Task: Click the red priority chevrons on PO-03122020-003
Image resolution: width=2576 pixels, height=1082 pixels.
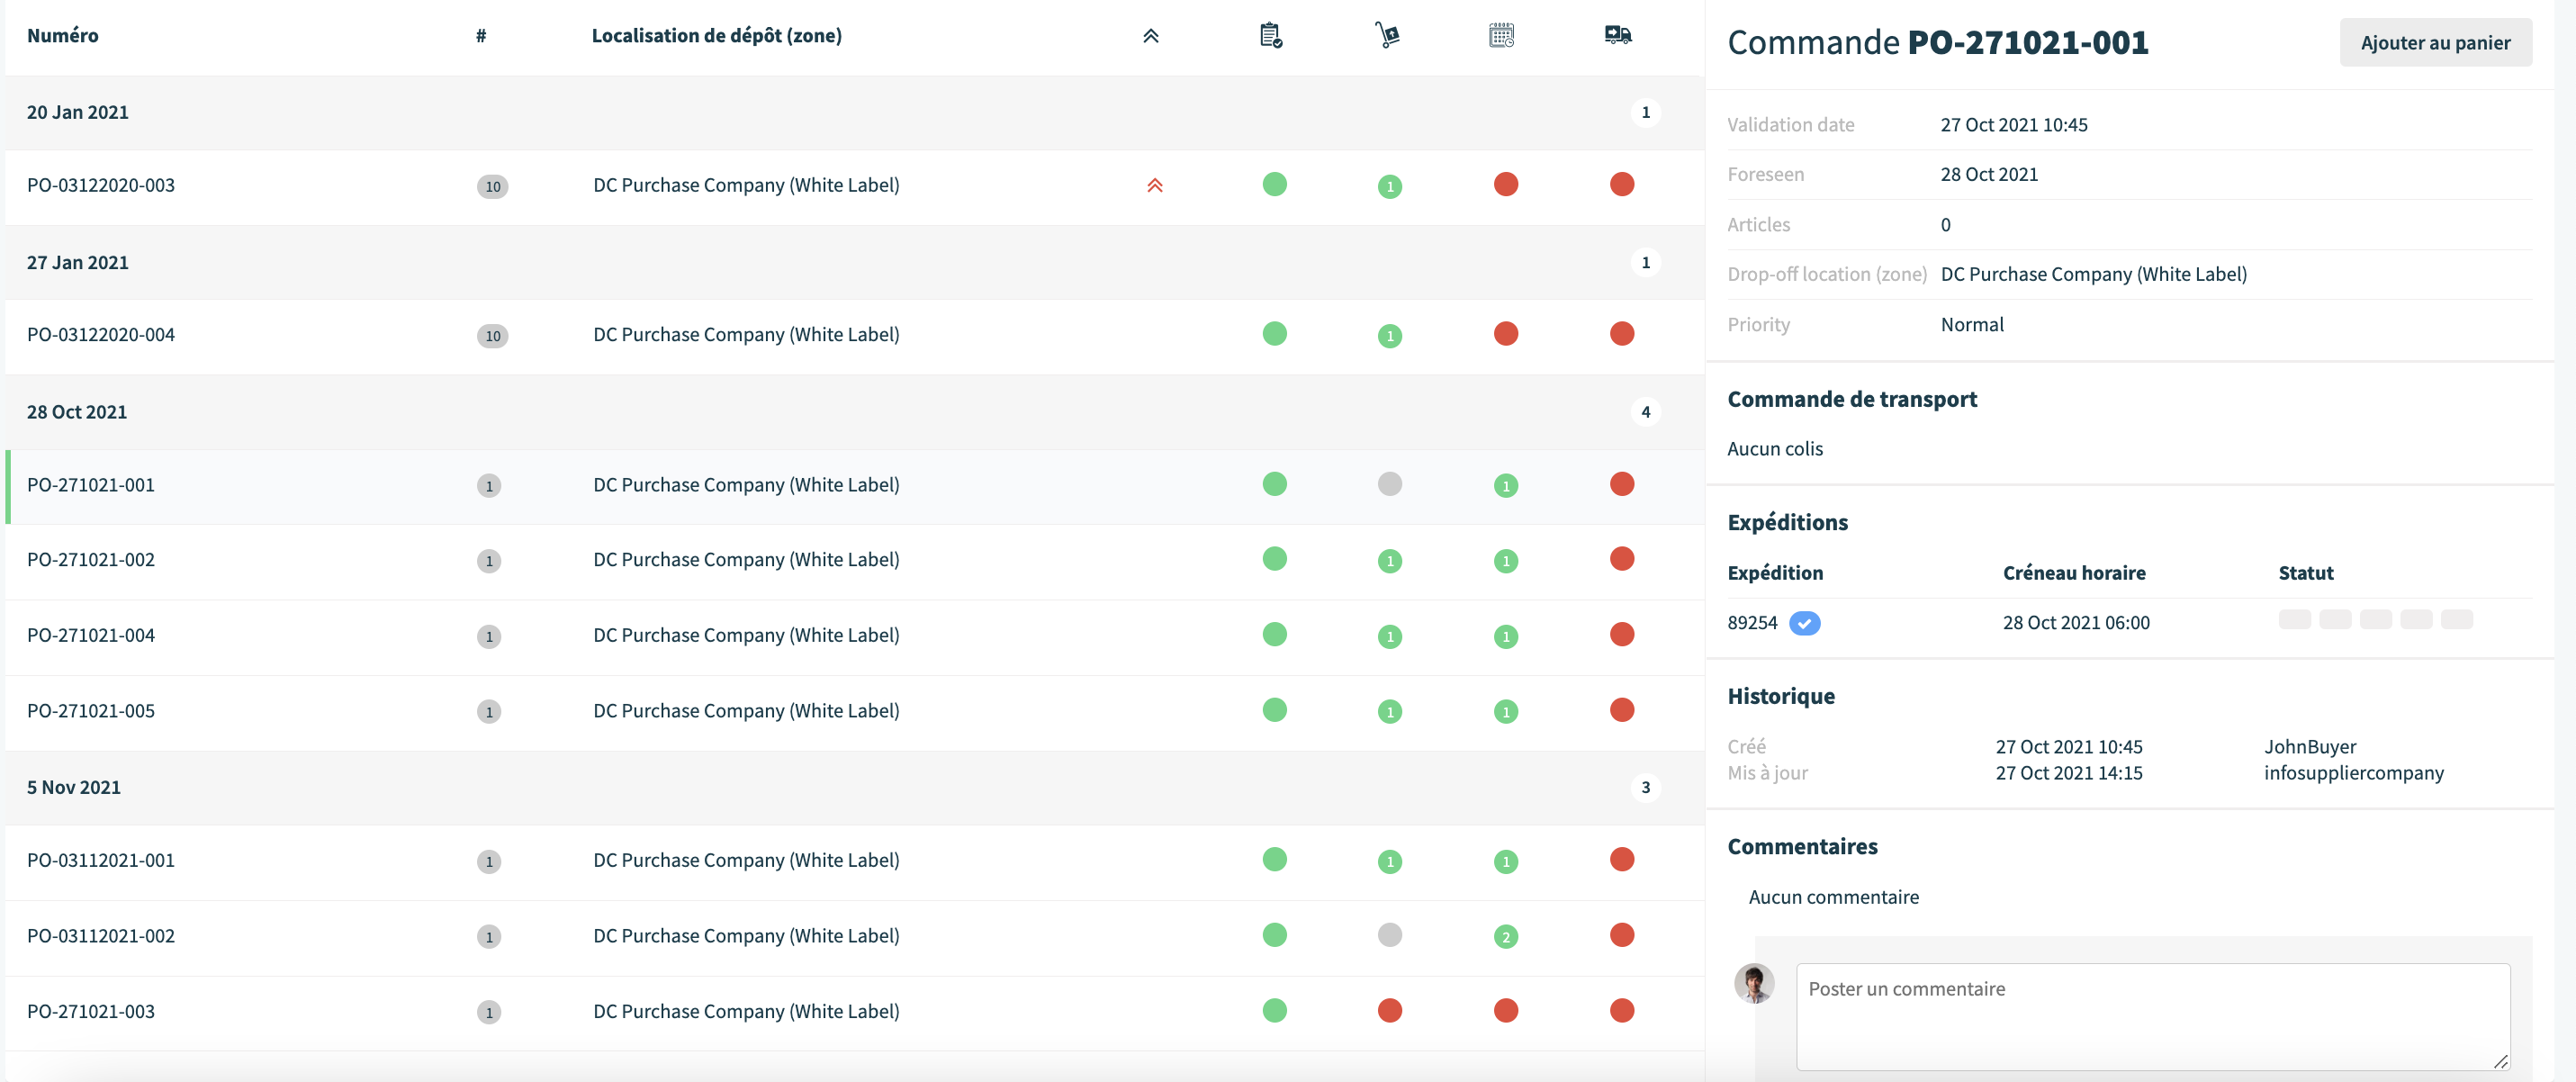Action: [x=1155, y=185]
